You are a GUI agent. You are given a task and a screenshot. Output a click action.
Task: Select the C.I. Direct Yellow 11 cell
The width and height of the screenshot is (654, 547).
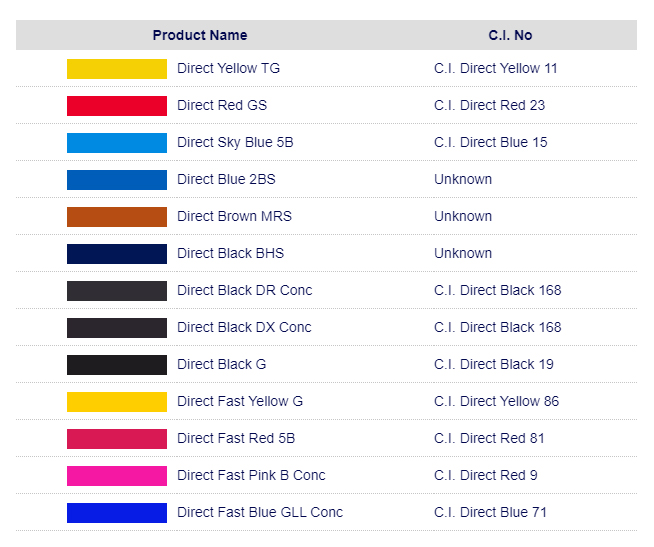(496, 68)
